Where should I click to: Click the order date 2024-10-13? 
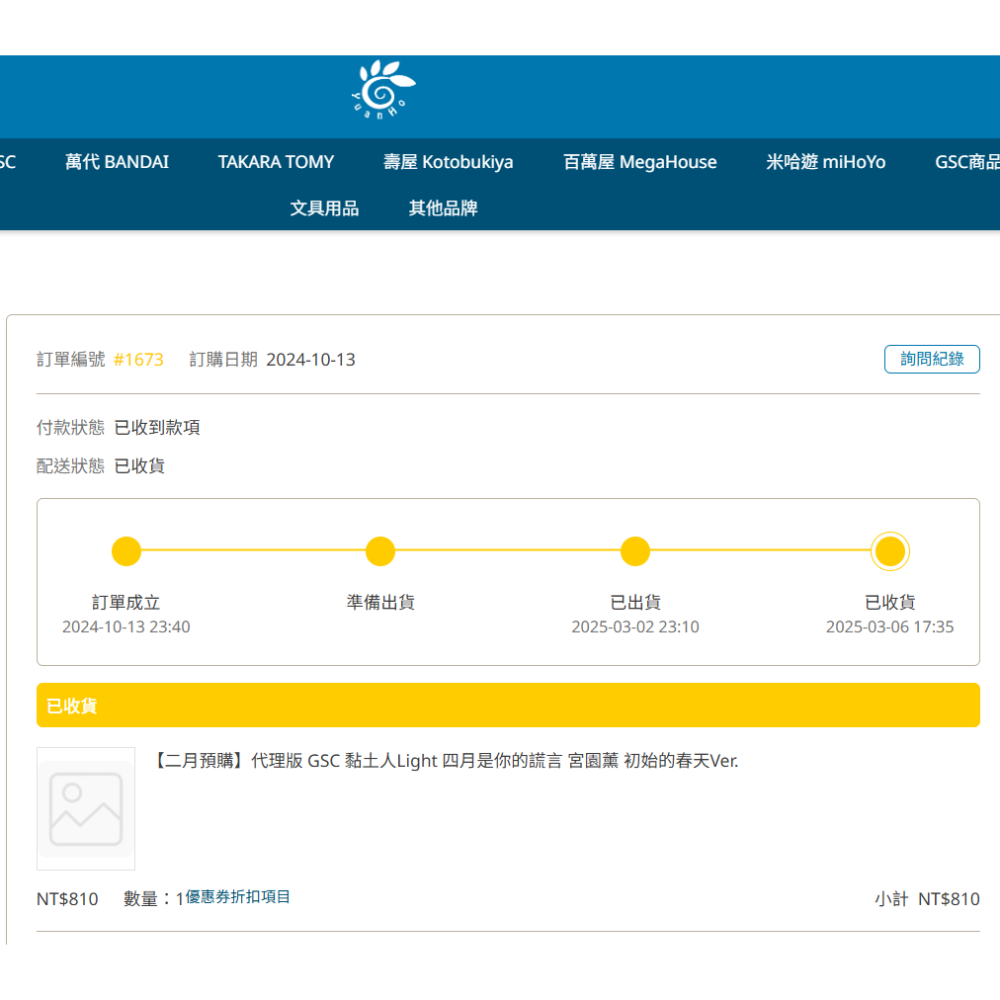tap(311, 360)
